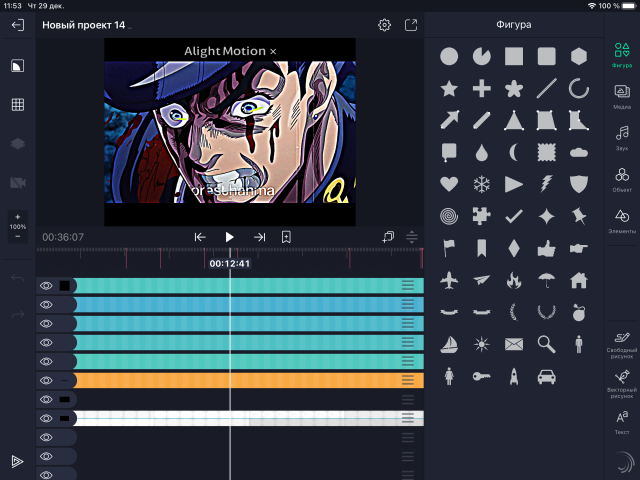Screen dimensions: 640x480
Task: Toggle eye on first empty layer below white track
Action: (46, 438)
